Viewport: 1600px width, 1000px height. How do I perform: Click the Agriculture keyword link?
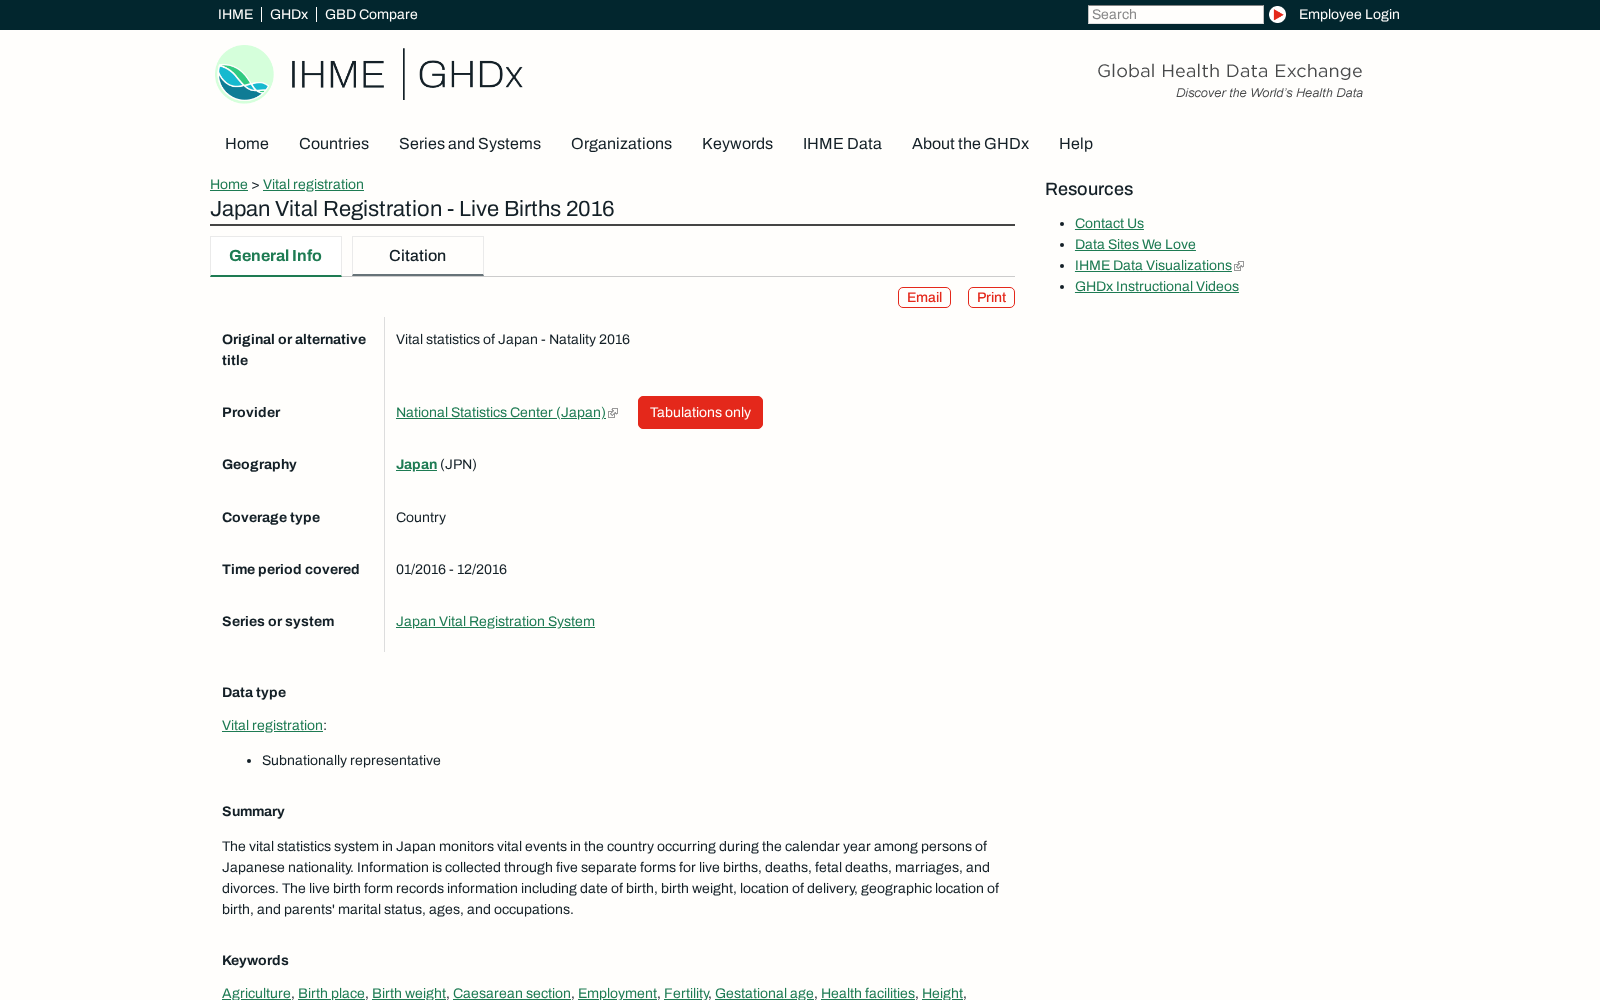256,993
